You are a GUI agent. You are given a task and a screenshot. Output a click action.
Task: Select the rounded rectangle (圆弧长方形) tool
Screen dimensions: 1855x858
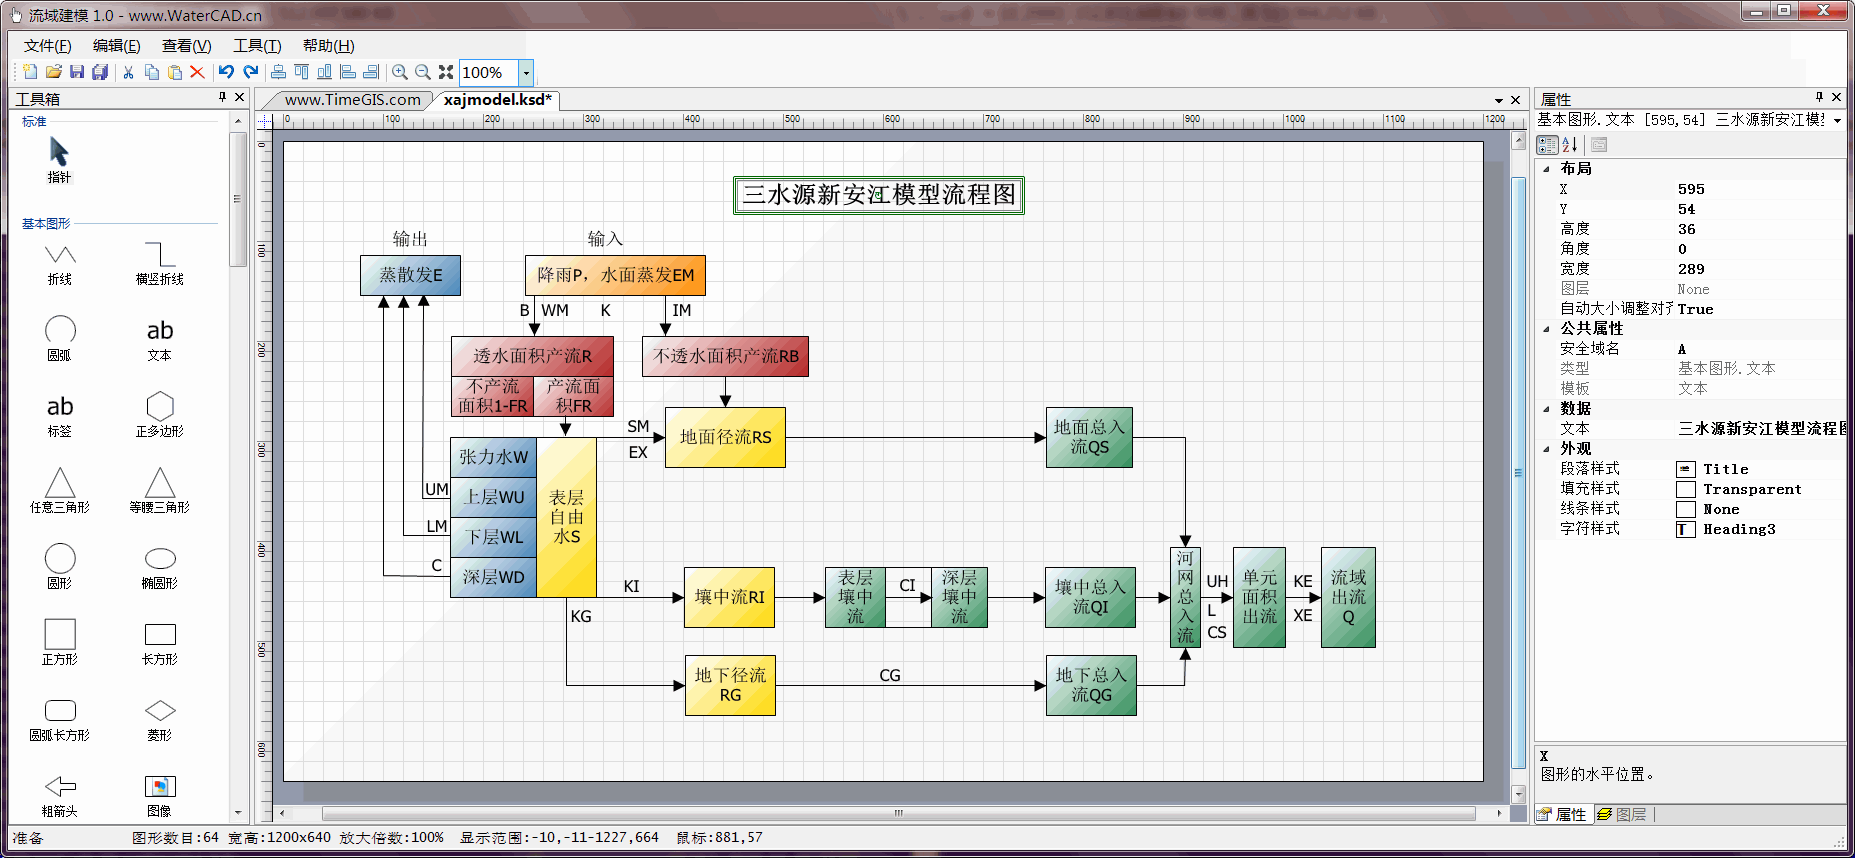60,719
